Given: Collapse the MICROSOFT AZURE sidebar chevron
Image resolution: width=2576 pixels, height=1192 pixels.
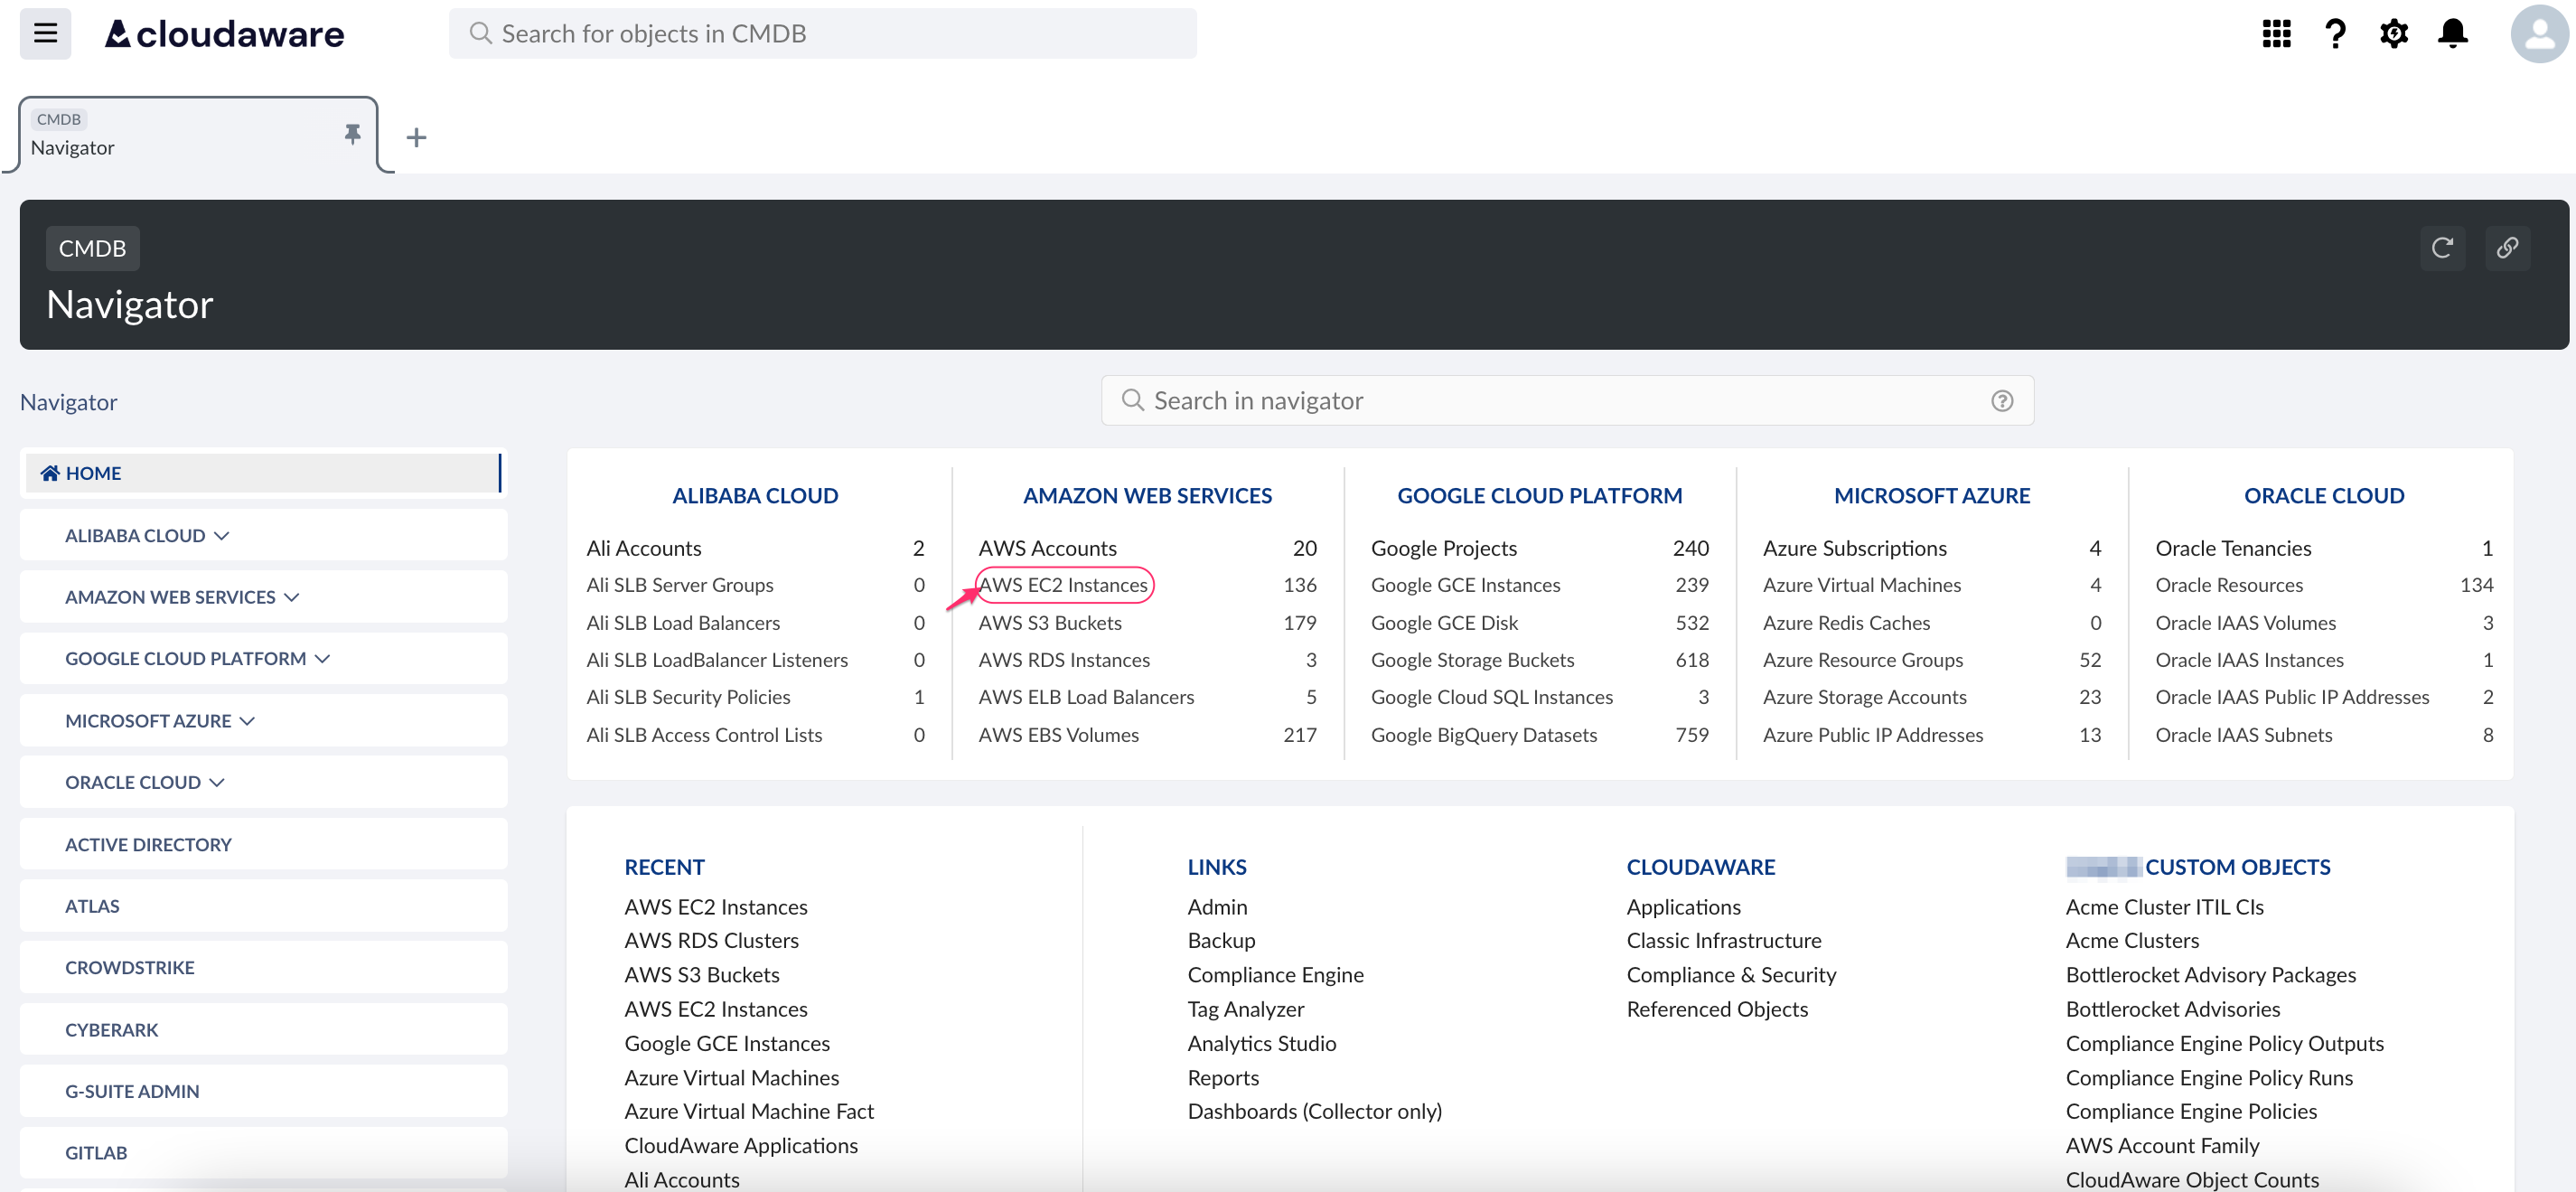Looking at the screenshot, I should (x=247, y=720).
